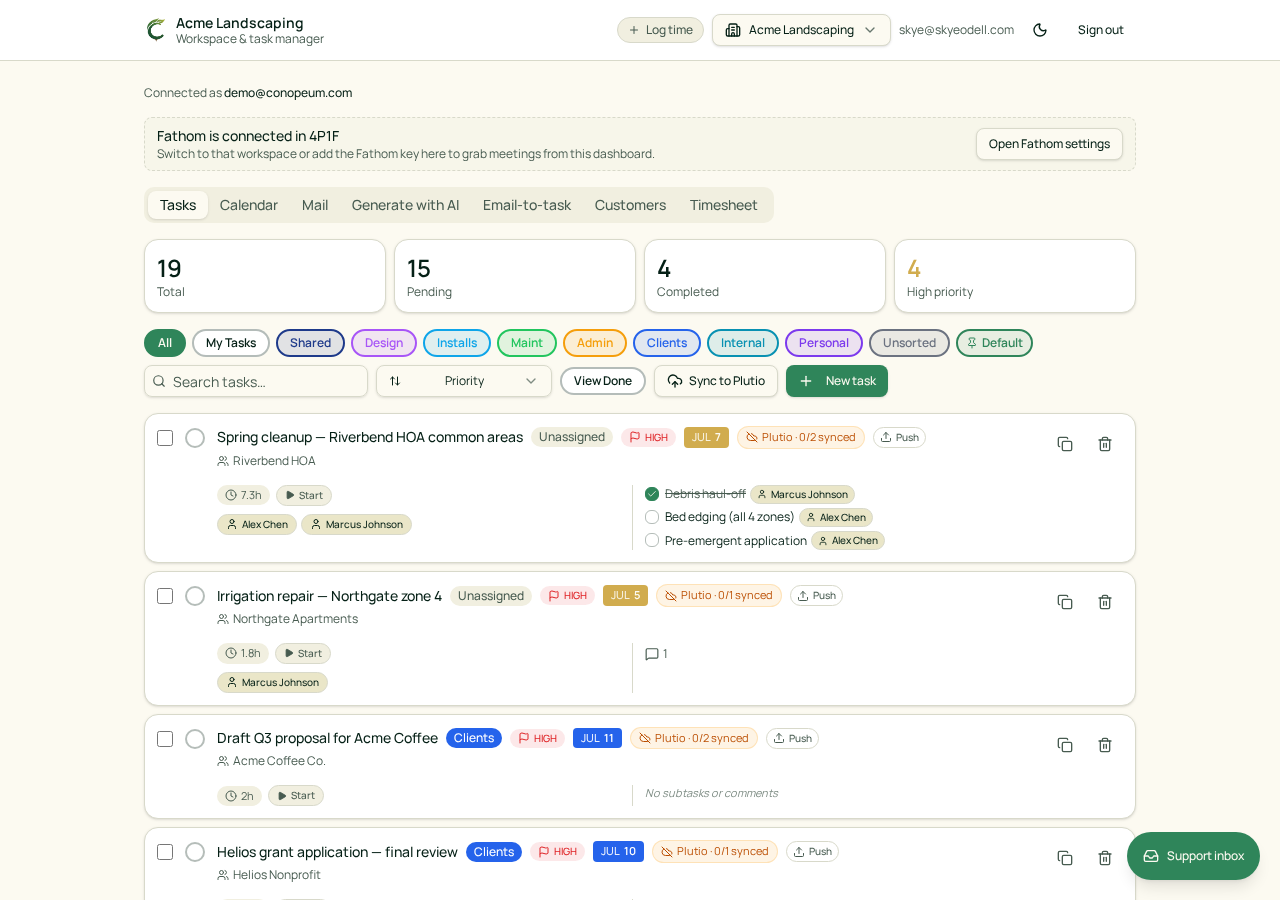Viewport: 1280px width, 900px height.
Task: Duplicate the Draft Q3 proposal task
Action: [x=1065, y=745]
